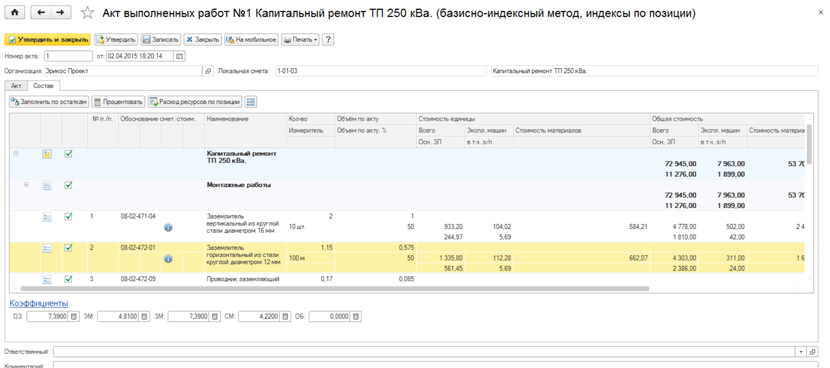Click the Номер акта input field

point(68,56)
